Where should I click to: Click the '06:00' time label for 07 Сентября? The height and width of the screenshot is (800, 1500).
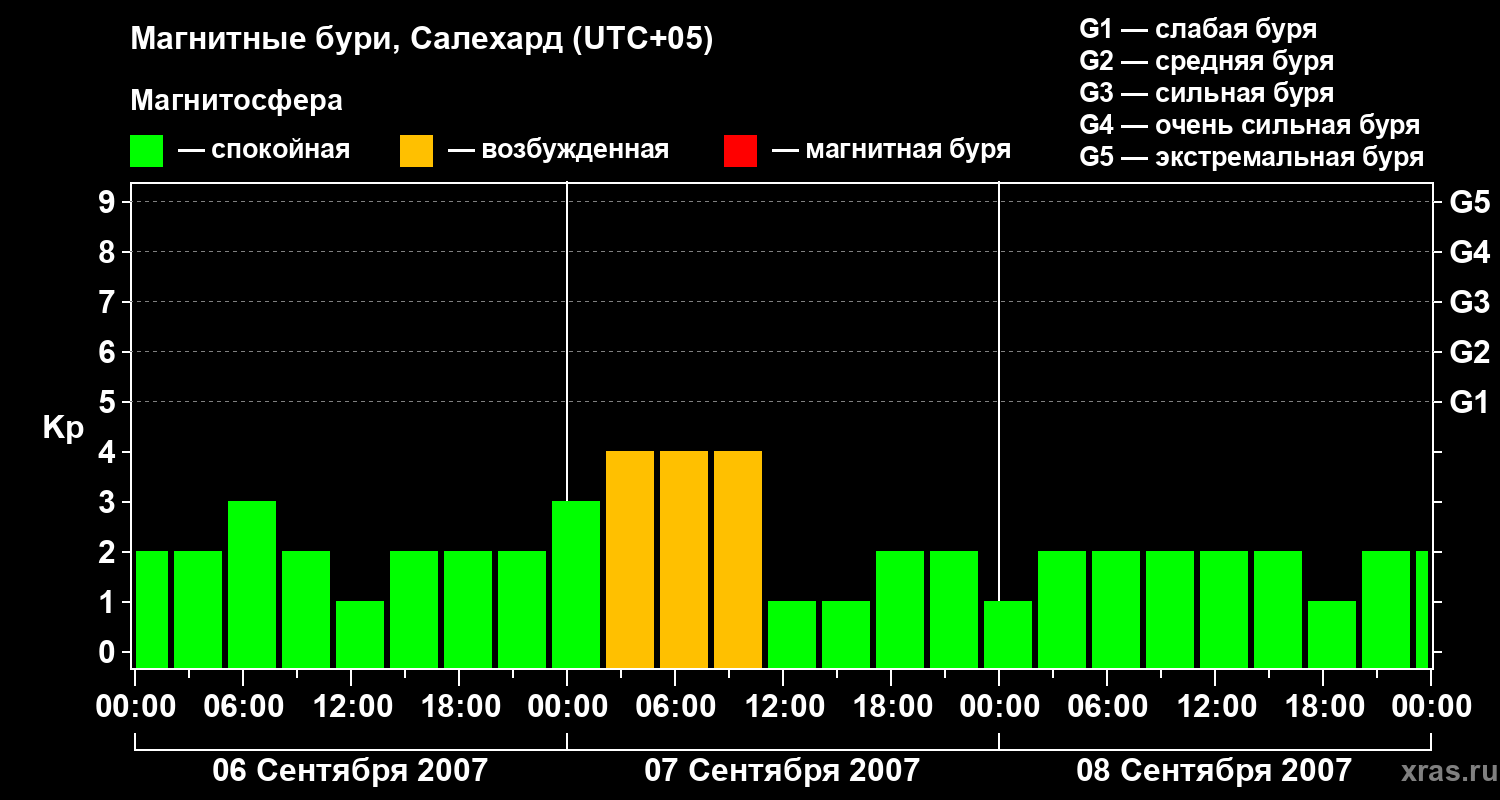point(674,706)
